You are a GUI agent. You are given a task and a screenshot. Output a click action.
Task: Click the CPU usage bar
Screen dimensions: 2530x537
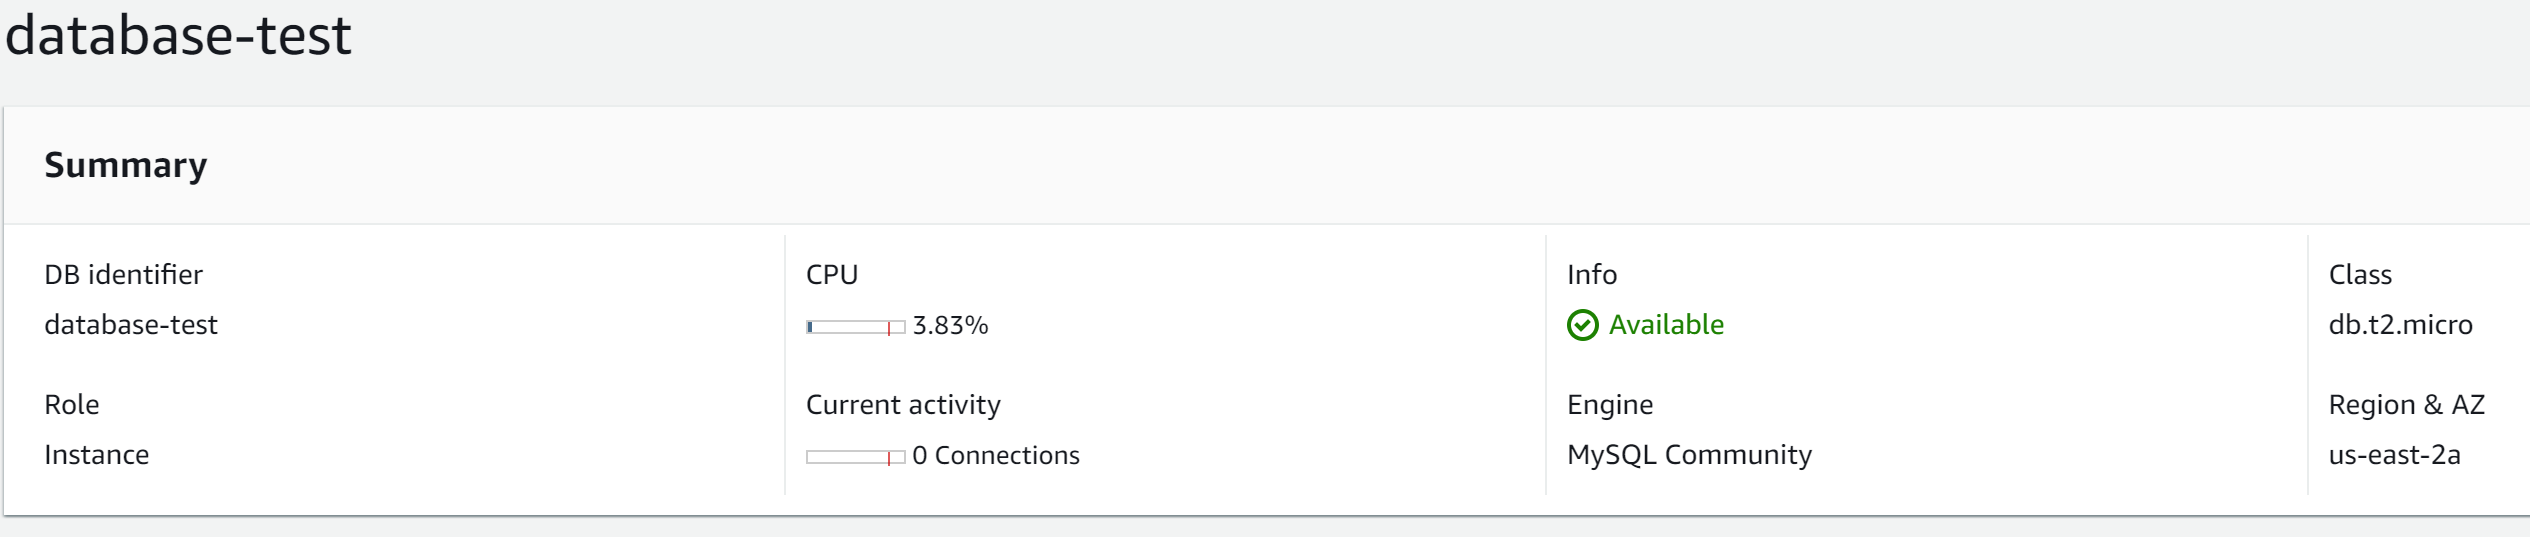[856, 327]
